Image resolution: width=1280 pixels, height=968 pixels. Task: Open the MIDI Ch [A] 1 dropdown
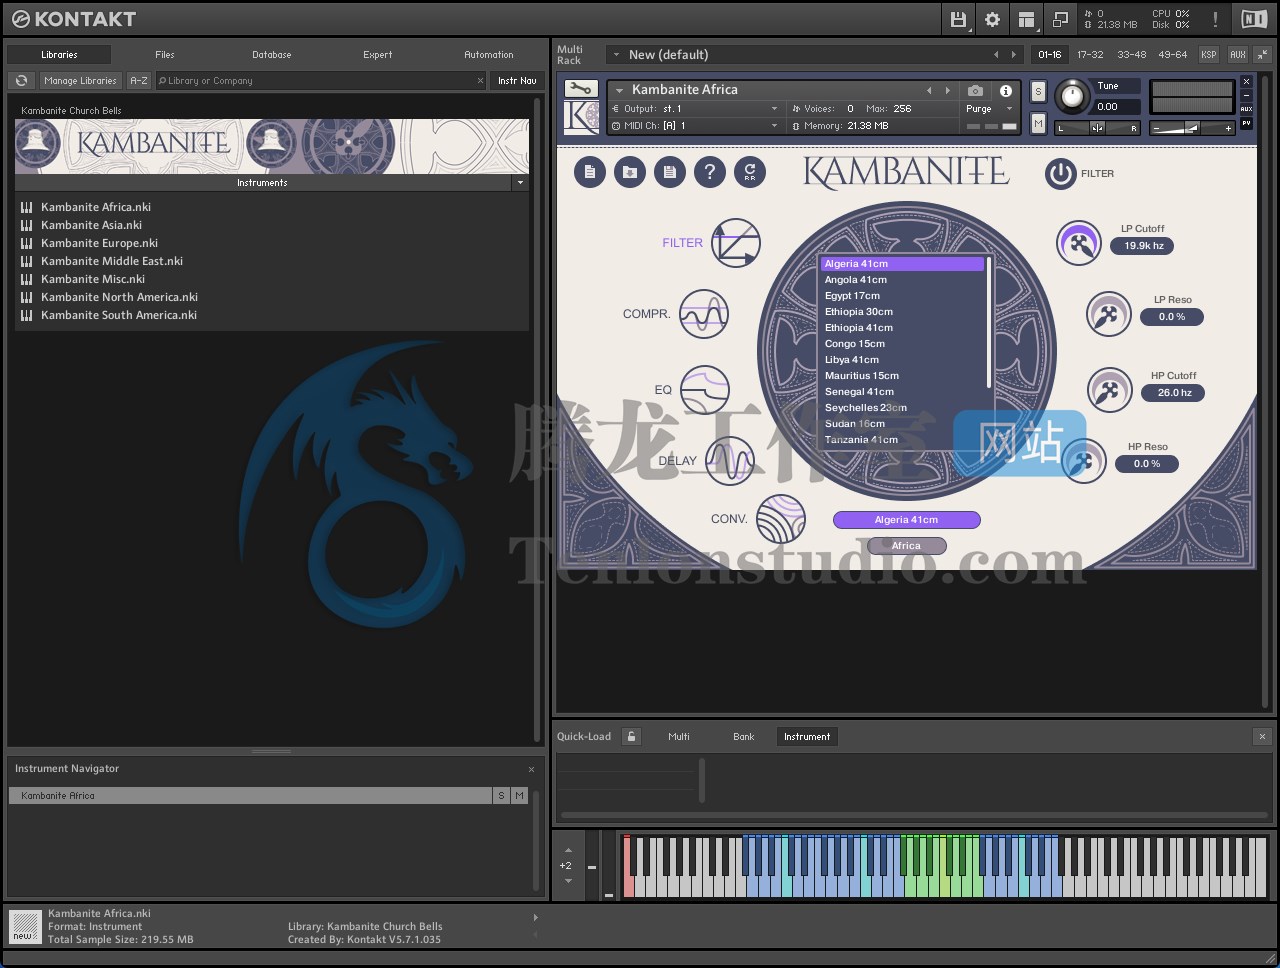coord(774,126)
